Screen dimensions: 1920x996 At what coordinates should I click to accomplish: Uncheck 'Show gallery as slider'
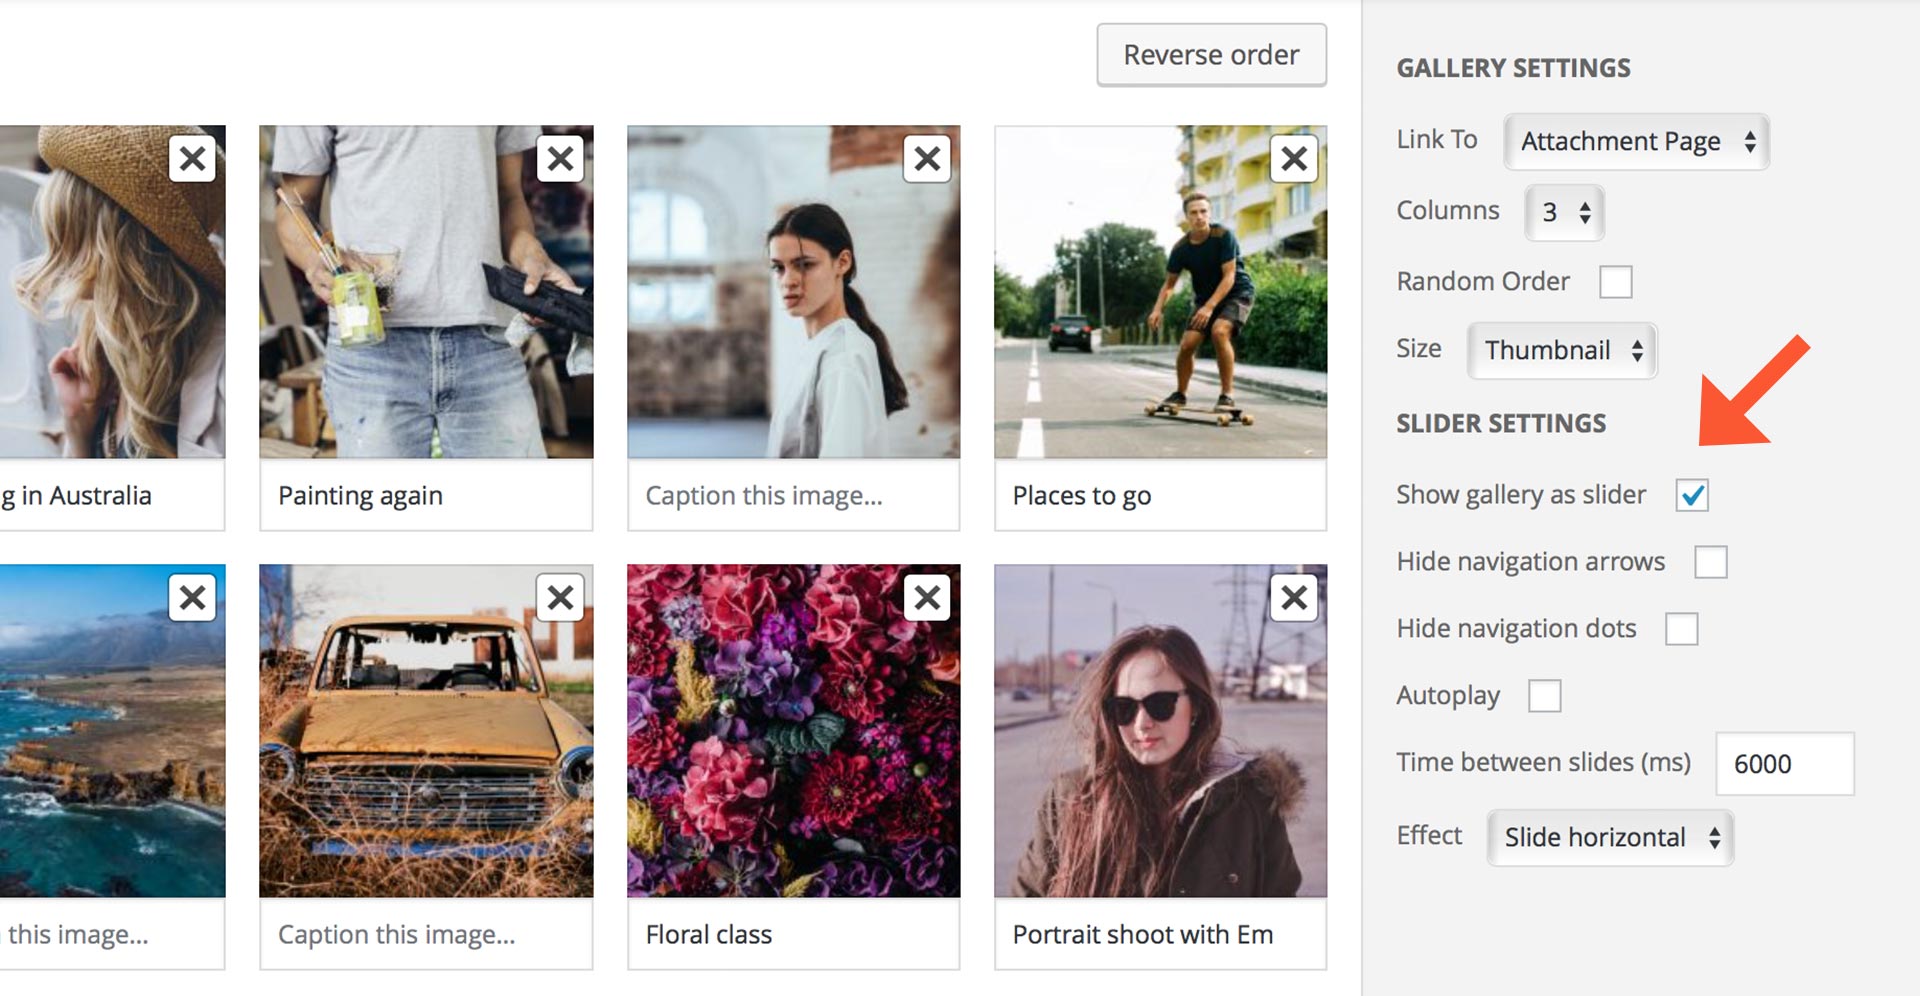tap(1691, 494)
